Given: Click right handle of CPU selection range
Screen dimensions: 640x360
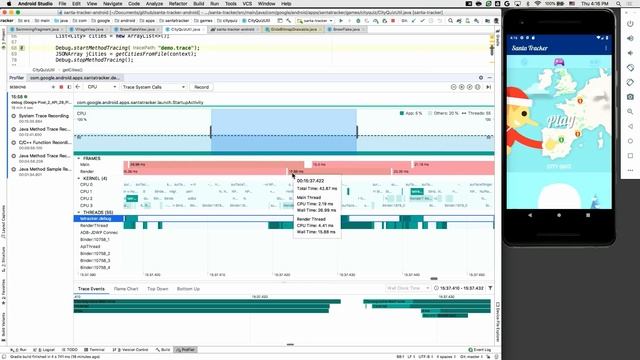Looking at the screenshot, I should coord(357,132).
